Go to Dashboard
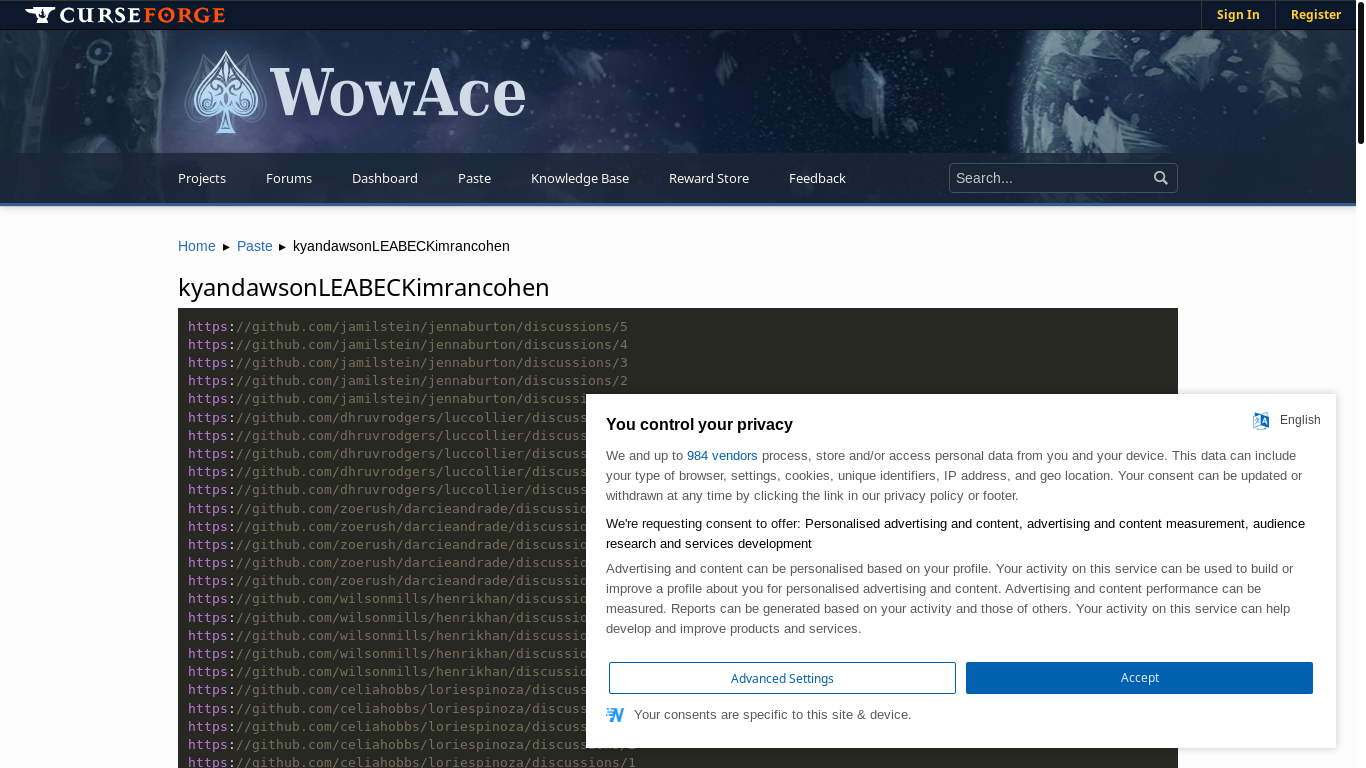Viewport: 1366px width, 768px height. click(385, 178)
